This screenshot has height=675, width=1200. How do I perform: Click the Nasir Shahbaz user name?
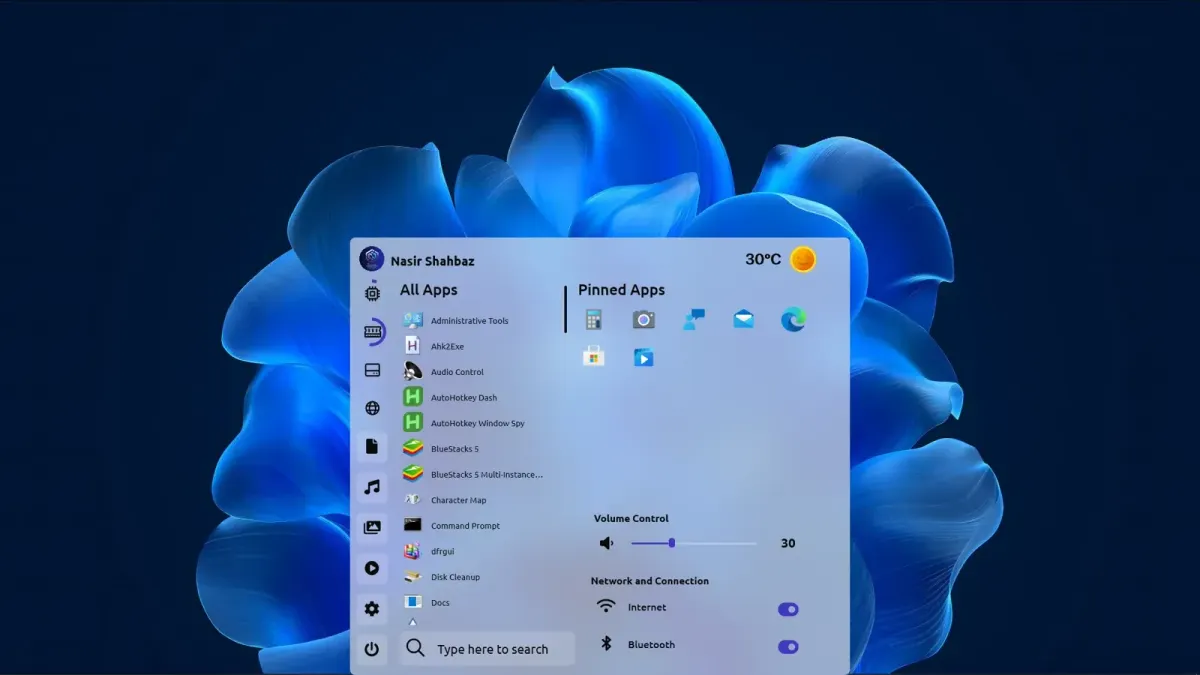[433, 261]
